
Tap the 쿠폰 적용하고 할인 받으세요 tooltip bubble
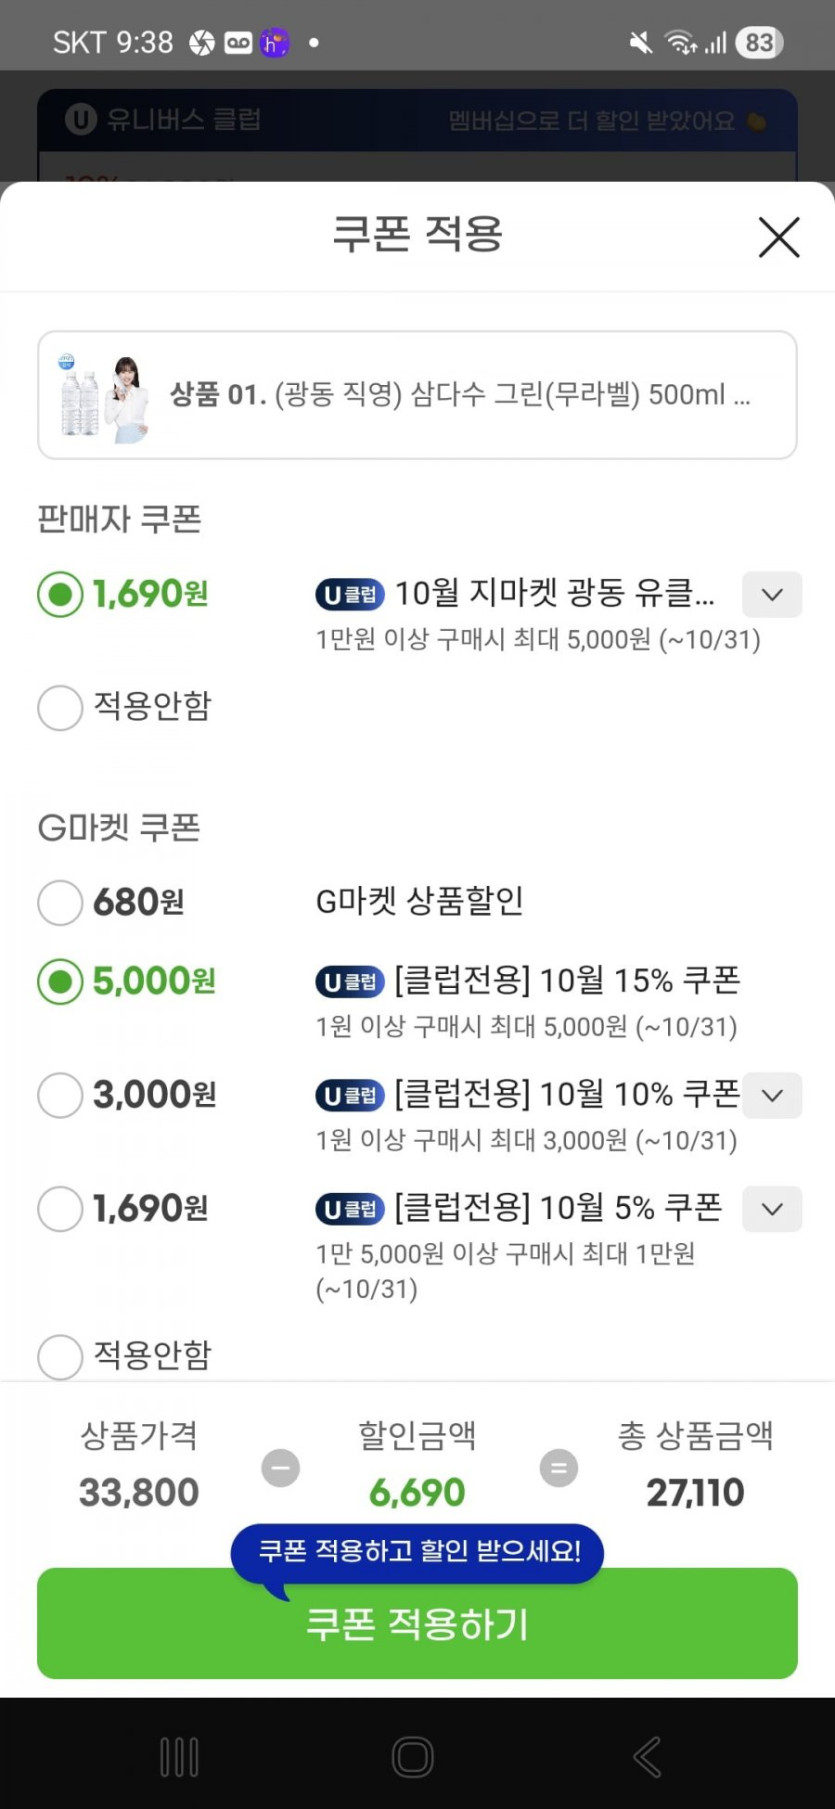click(418, 1551)
